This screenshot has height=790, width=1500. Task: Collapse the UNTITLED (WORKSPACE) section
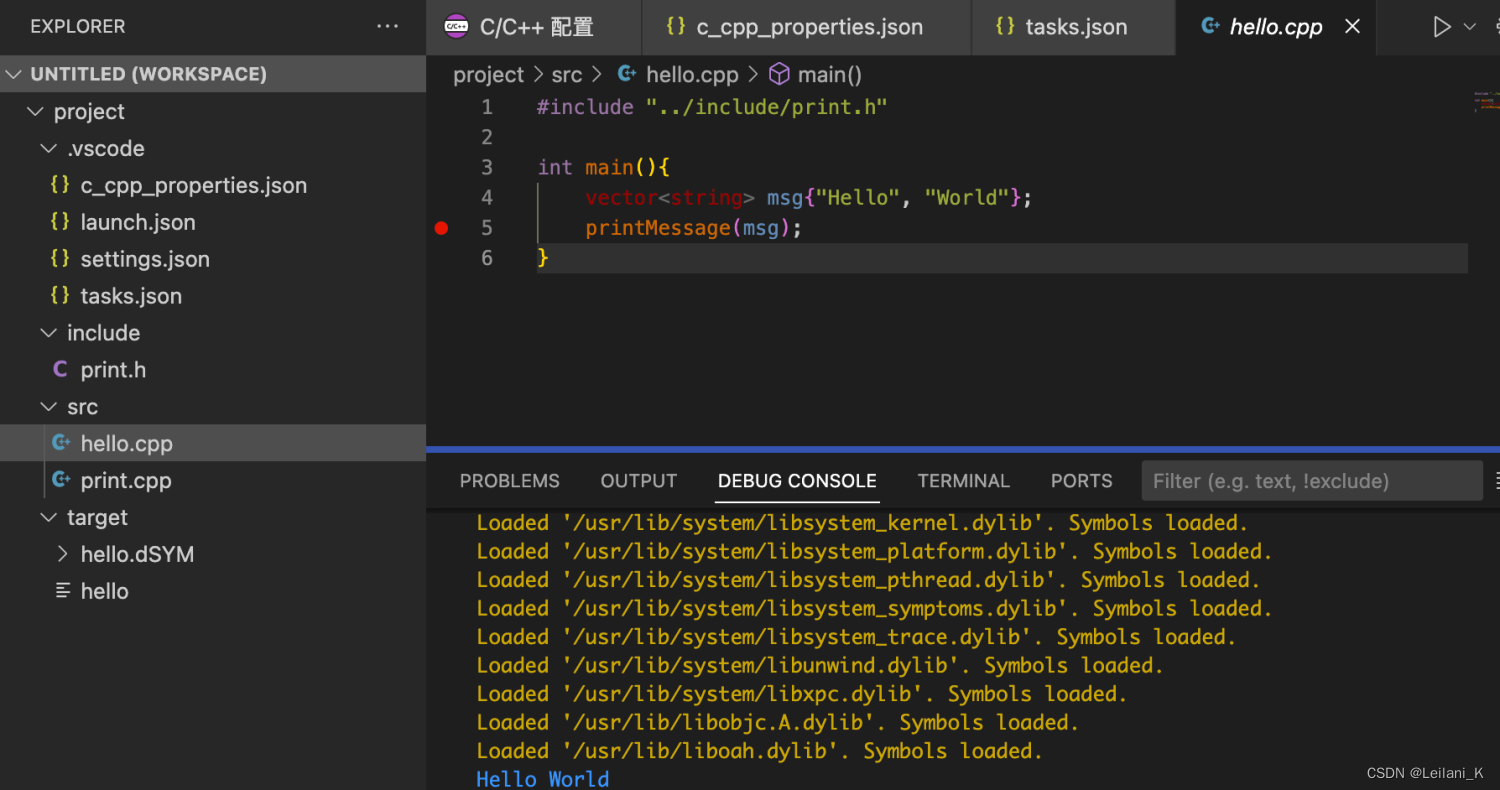213,74
